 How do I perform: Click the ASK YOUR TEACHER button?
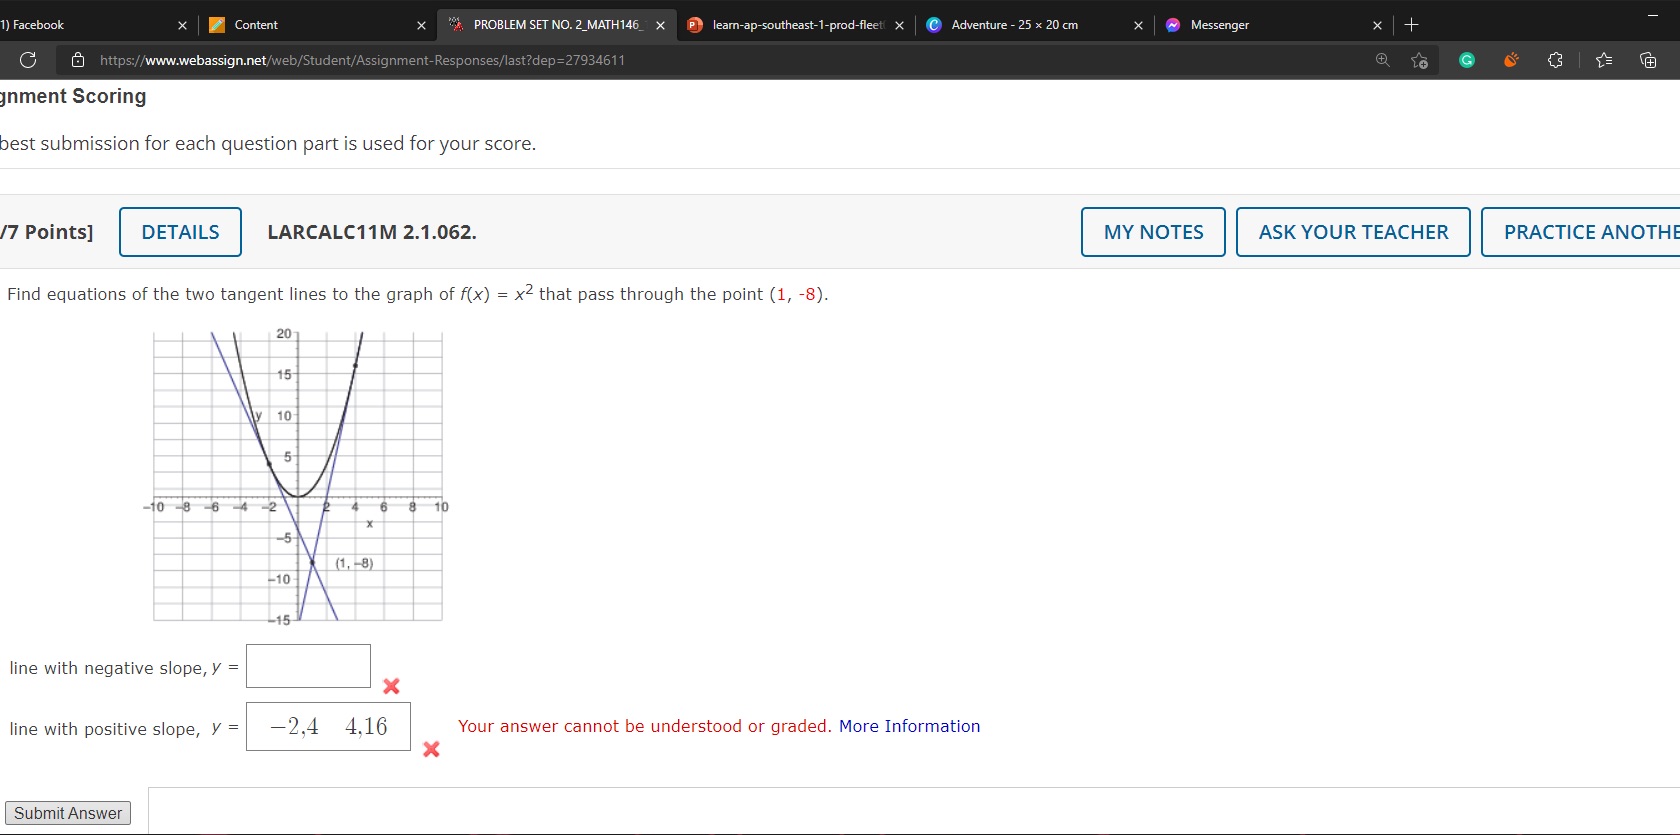click(1353, 232)
